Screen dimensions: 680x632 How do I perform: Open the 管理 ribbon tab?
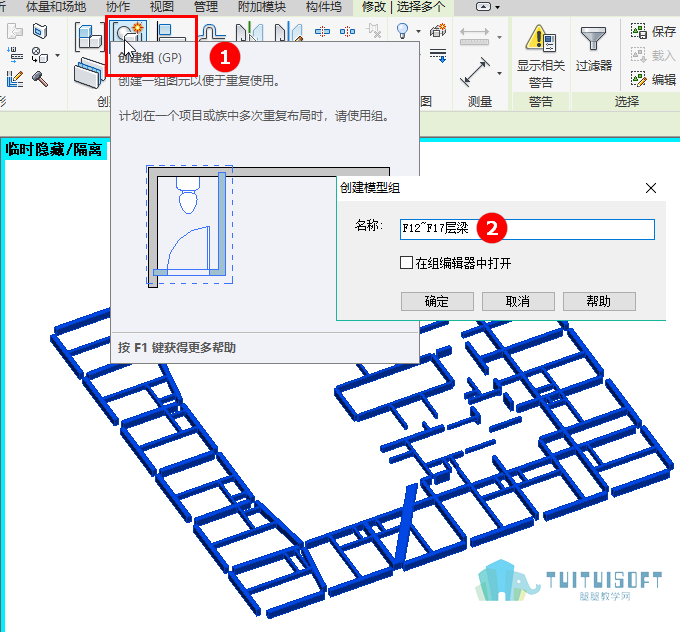206,7
